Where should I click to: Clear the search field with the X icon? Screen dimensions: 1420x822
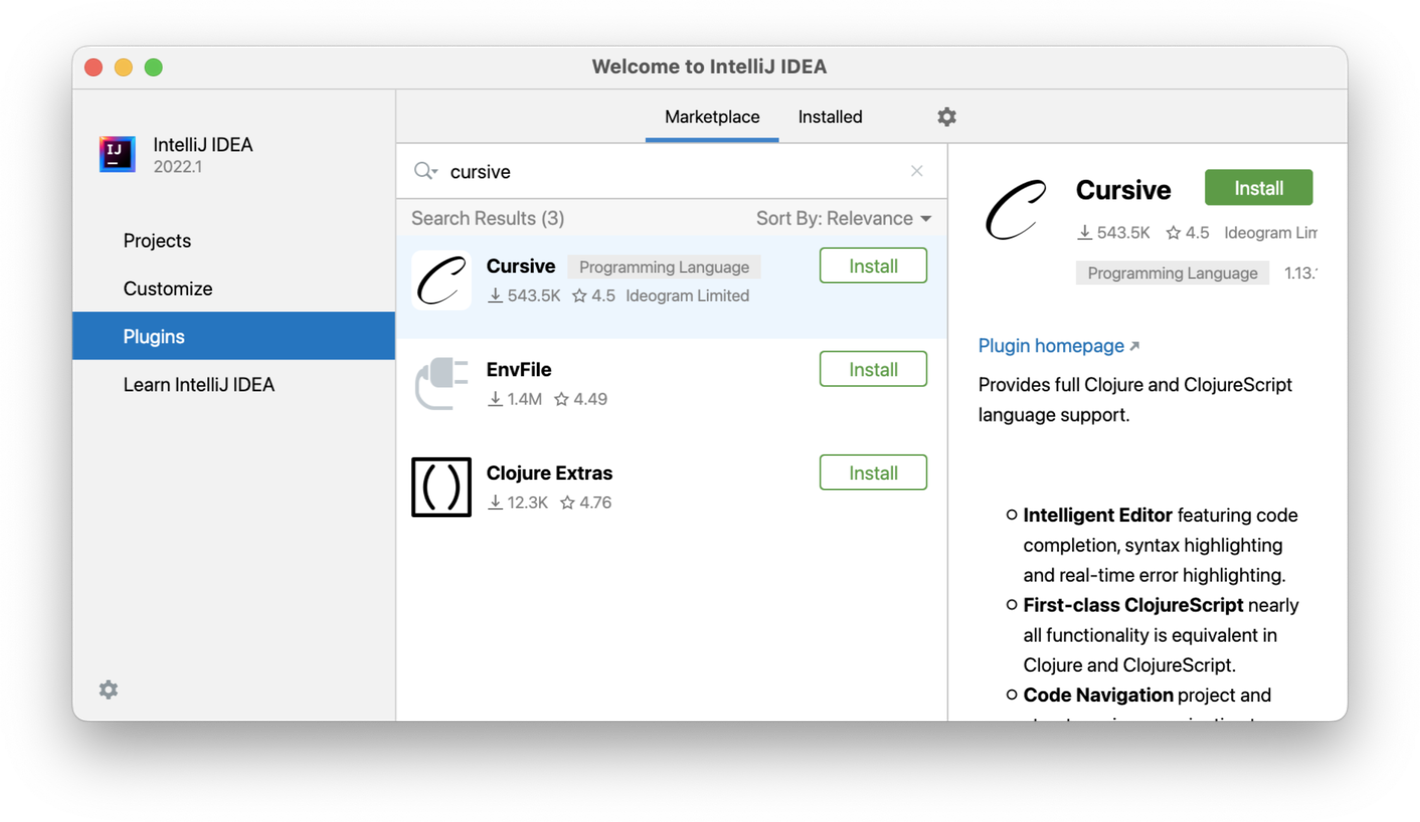916,171
